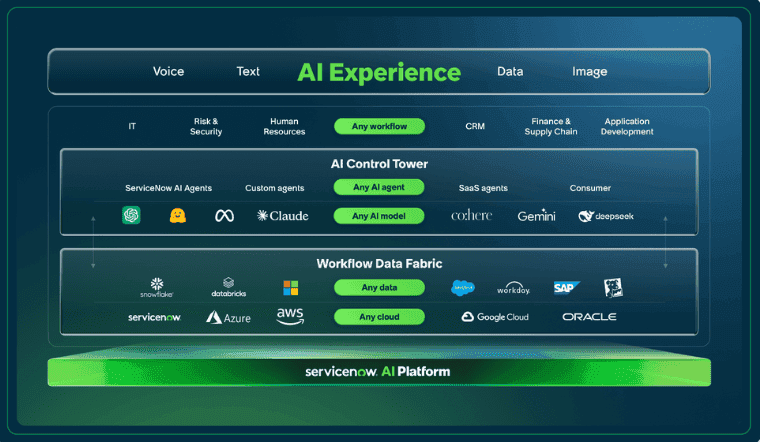Select the SAP logo
Viewport: 760px width, 442px height.
[568, 288]
